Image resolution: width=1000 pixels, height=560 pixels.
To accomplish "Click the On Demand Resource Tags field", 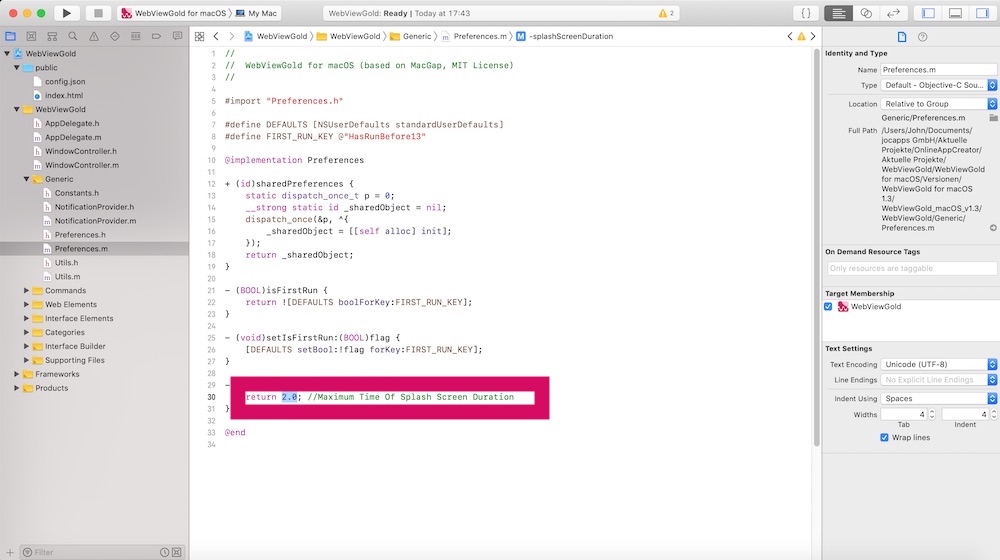I will [x=912, y=269].
